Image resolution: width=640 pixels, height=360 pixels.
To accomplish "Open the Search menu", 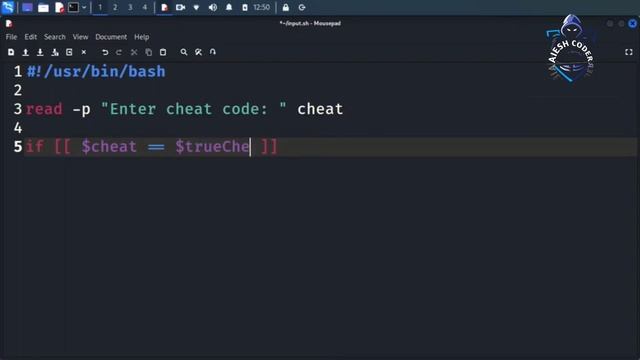I will 55,37.
